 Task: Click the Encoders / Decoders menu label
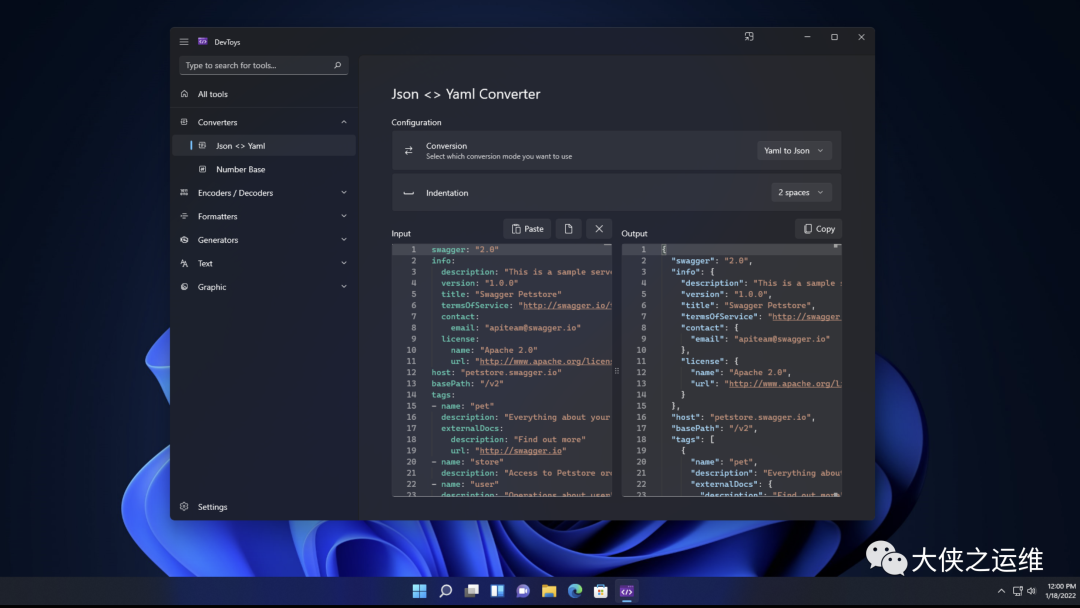click(235, 193)
